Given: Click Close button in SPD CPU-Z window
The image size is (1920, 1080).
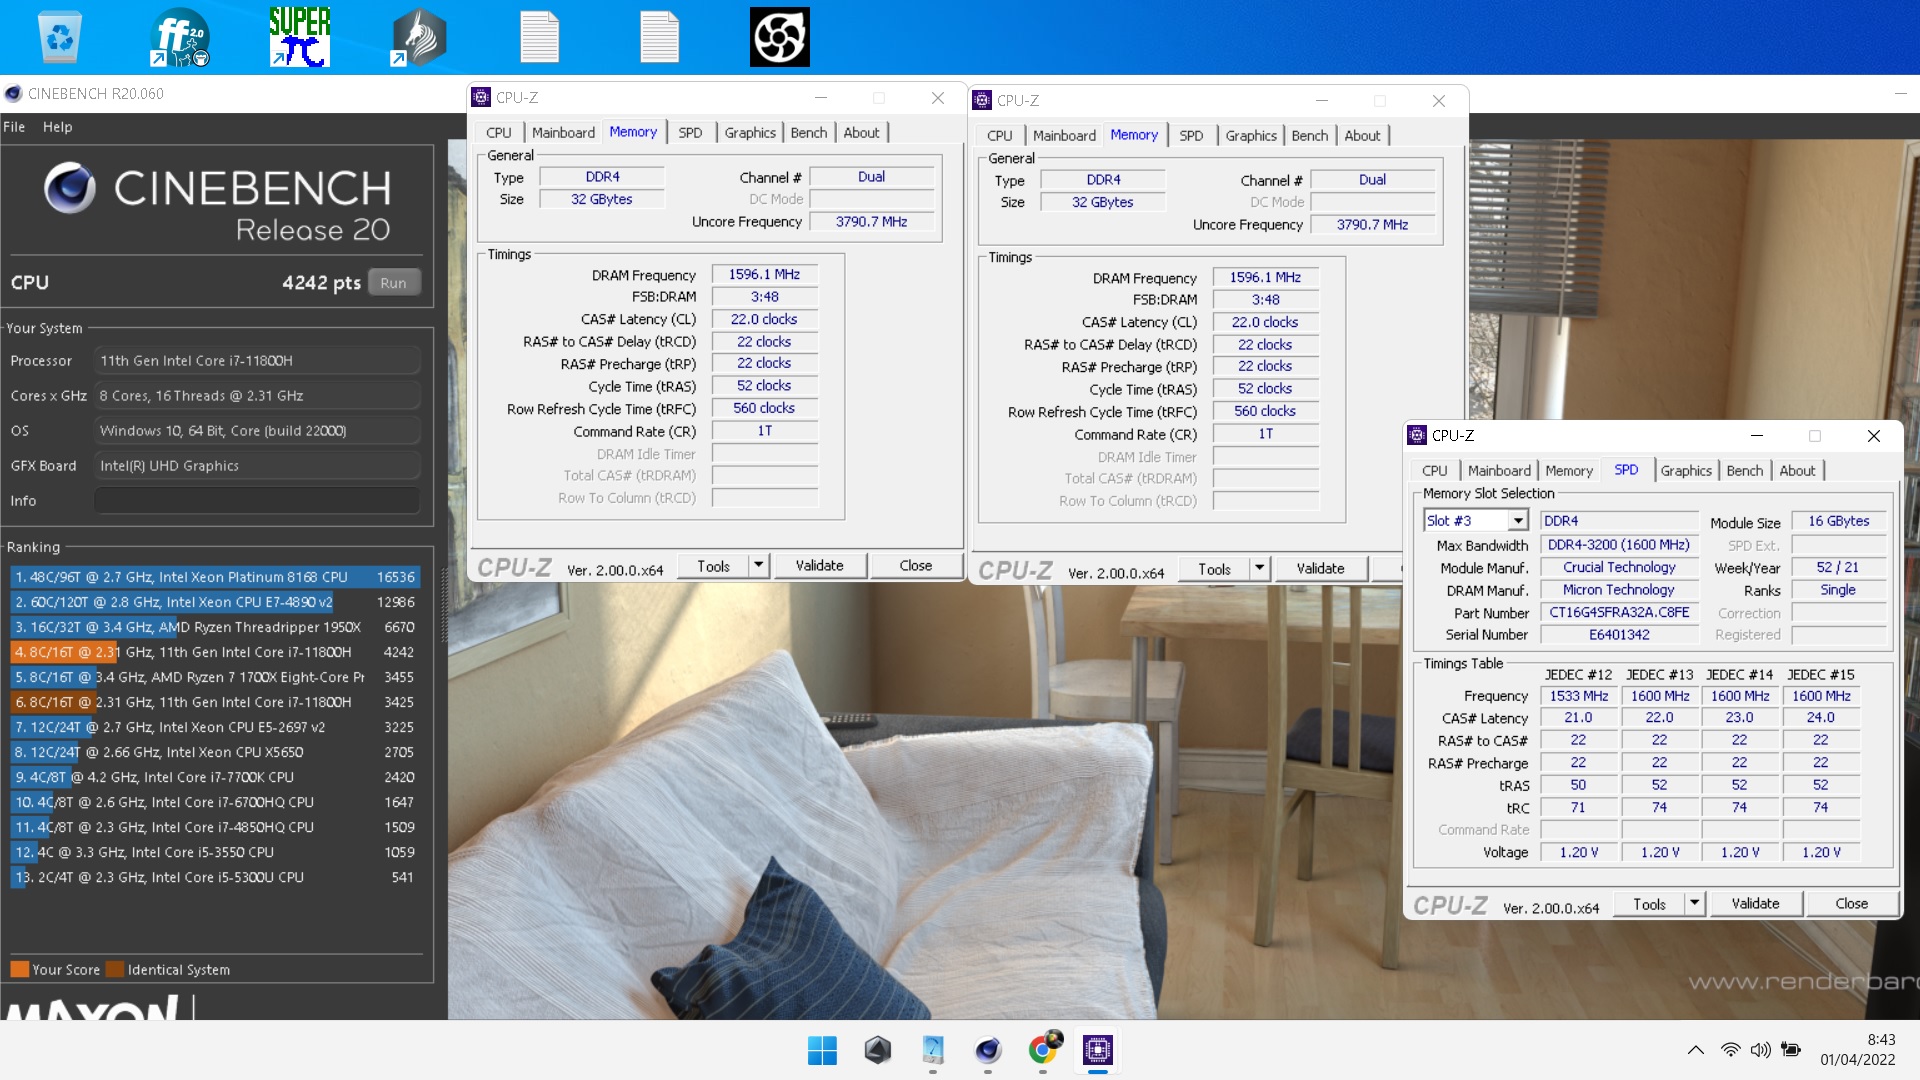Looking at the screenshot, I should tap(1851, 904).
